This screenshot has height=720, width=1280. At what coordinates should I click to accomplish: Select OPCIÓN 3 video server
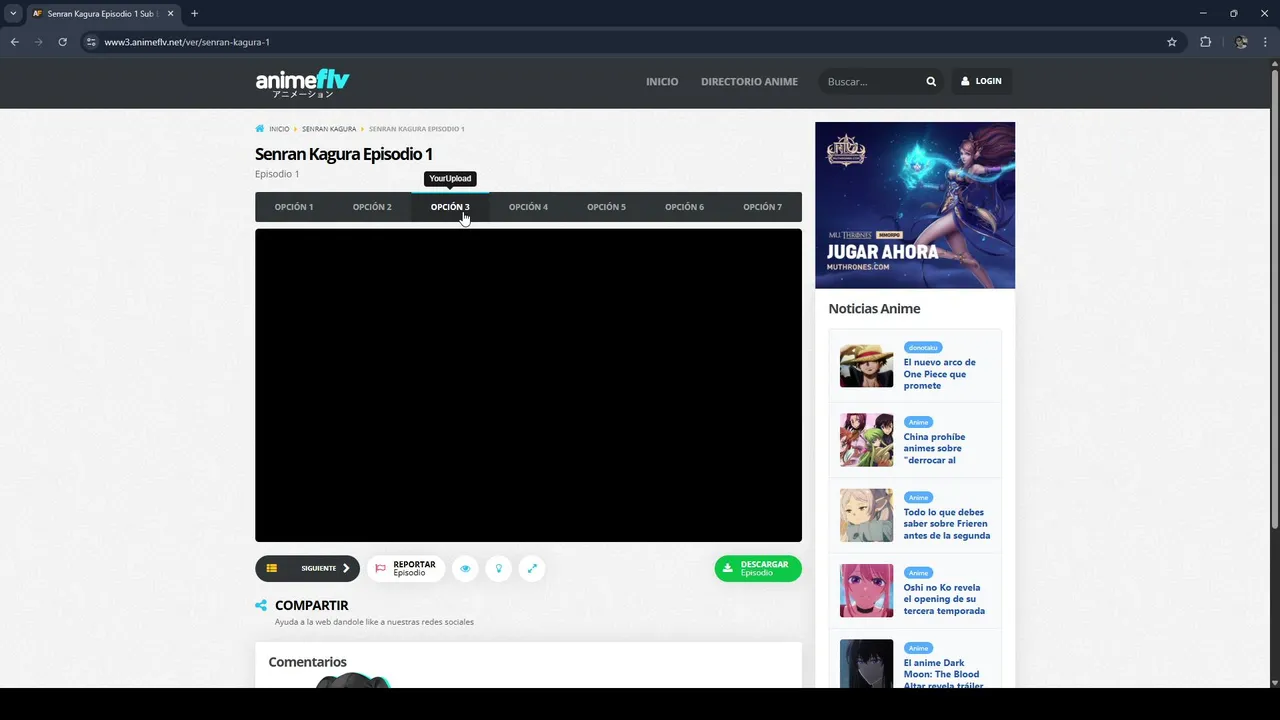450,207
